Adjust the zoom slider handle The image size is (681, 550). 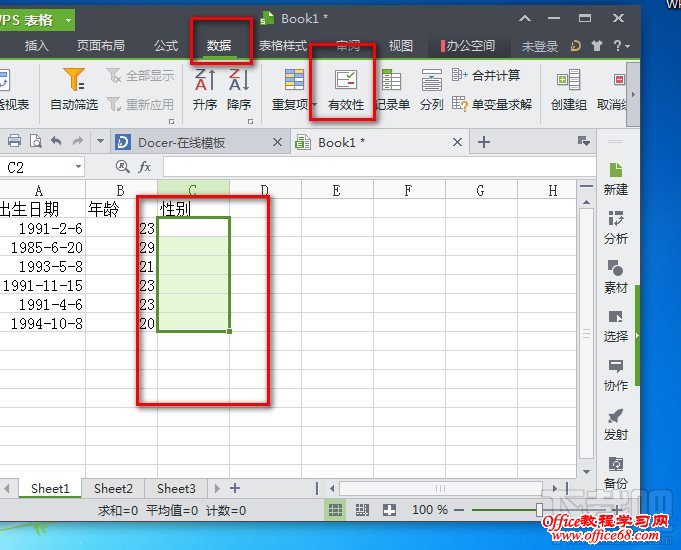coord(539,509)
